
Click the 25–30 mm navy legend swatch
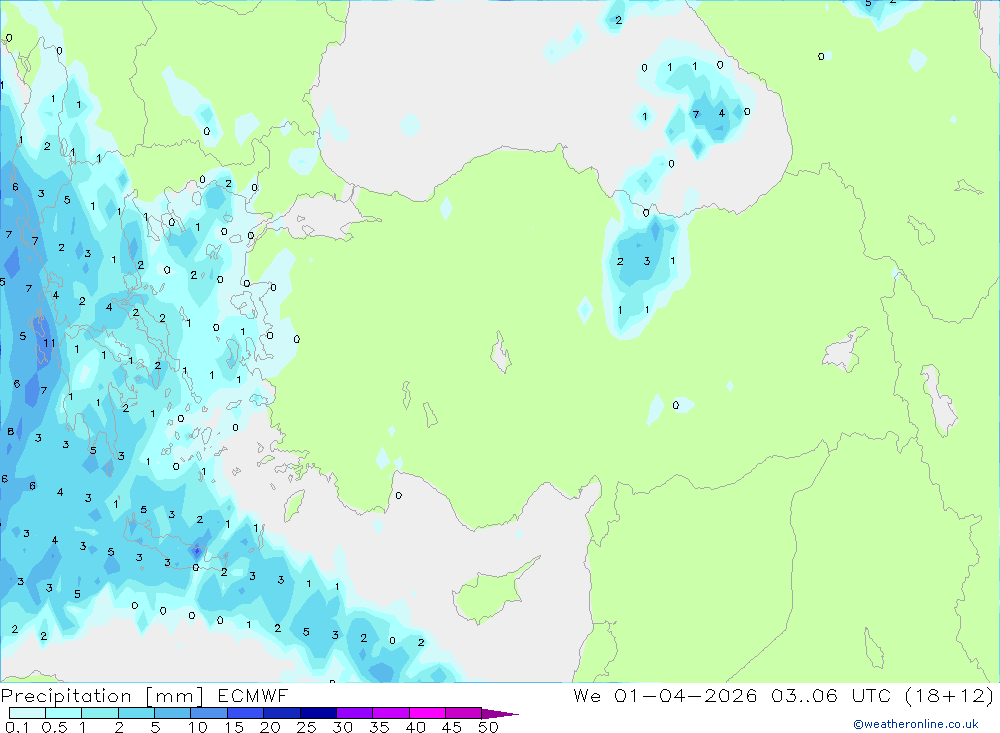318,713
